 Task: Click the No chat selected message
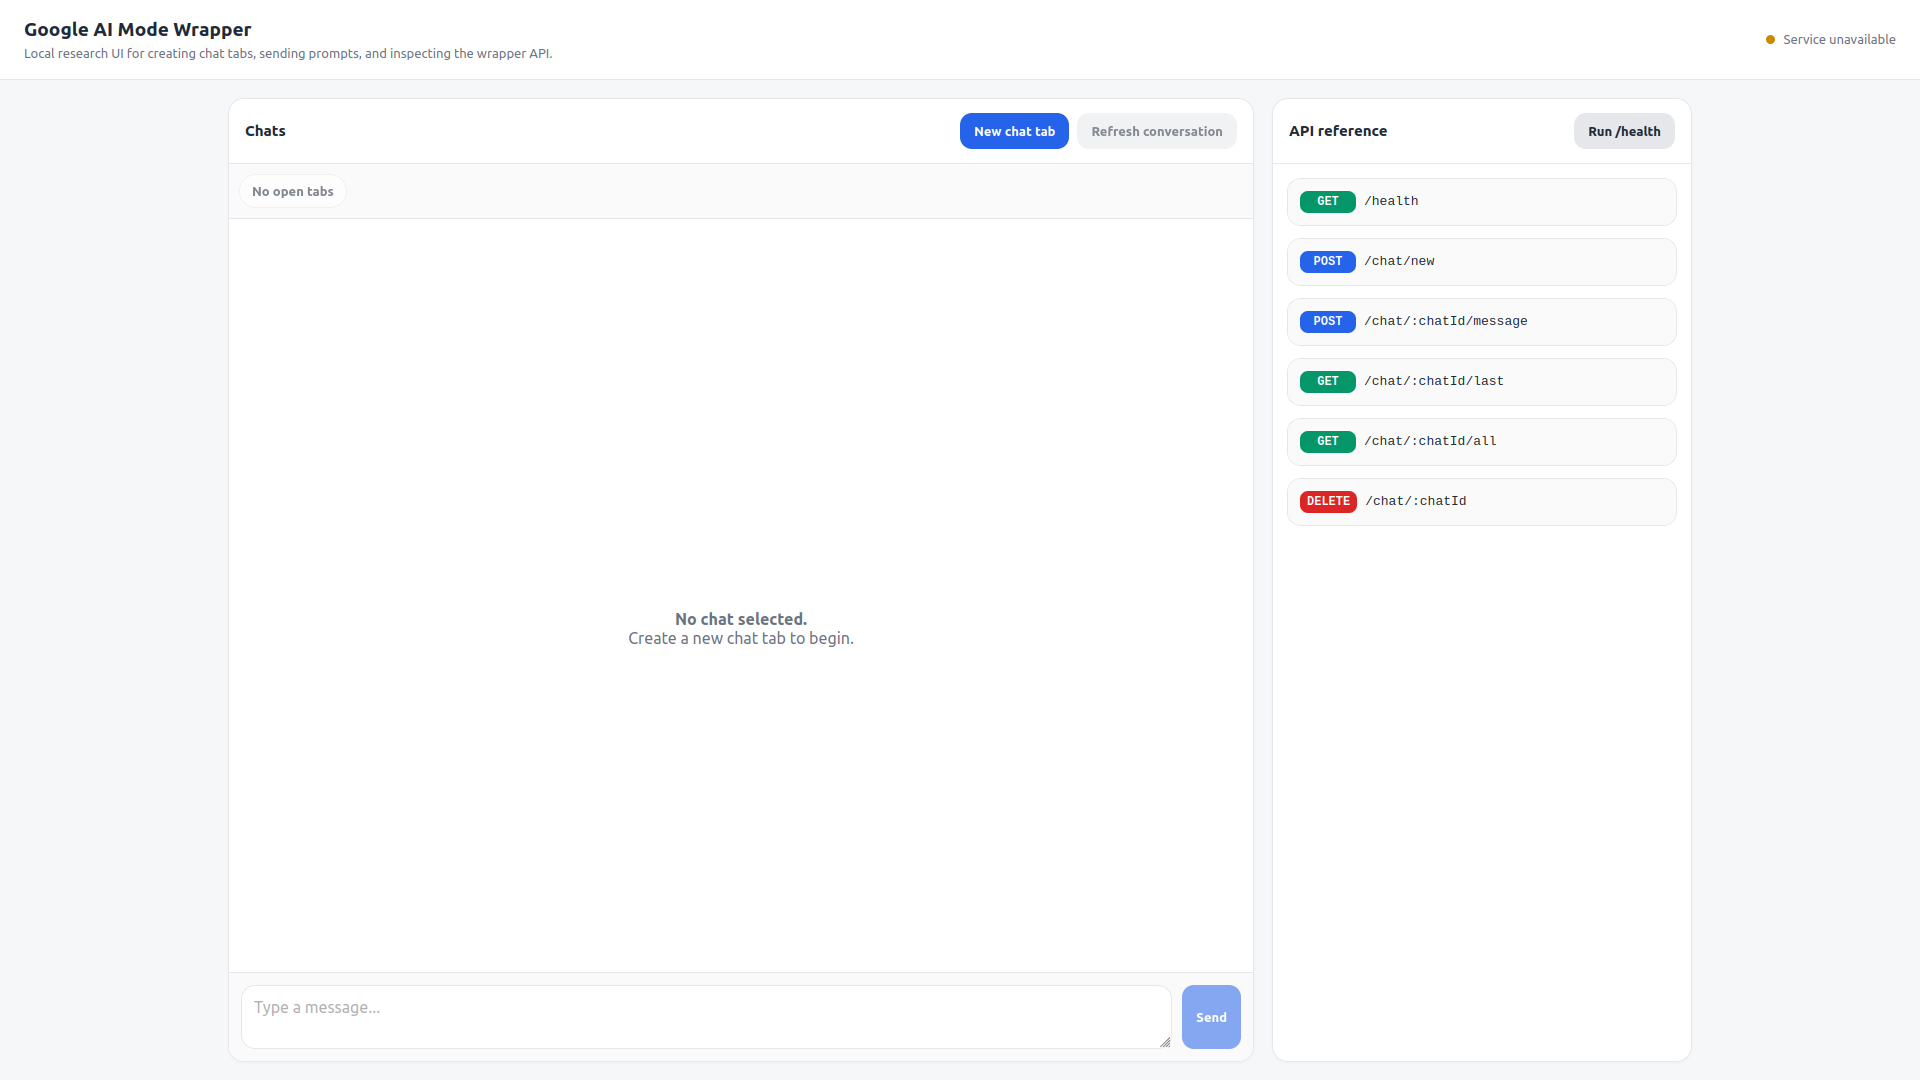pos(741,619)
